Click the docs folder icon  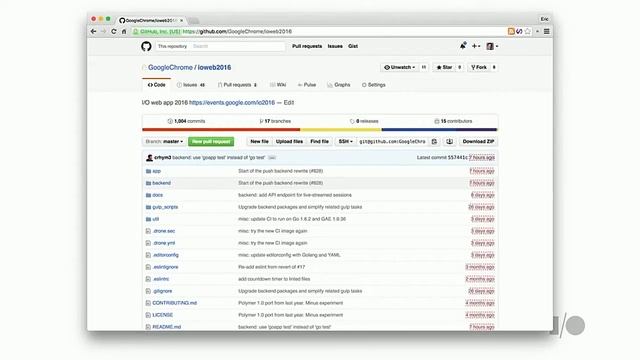[148, 195]
